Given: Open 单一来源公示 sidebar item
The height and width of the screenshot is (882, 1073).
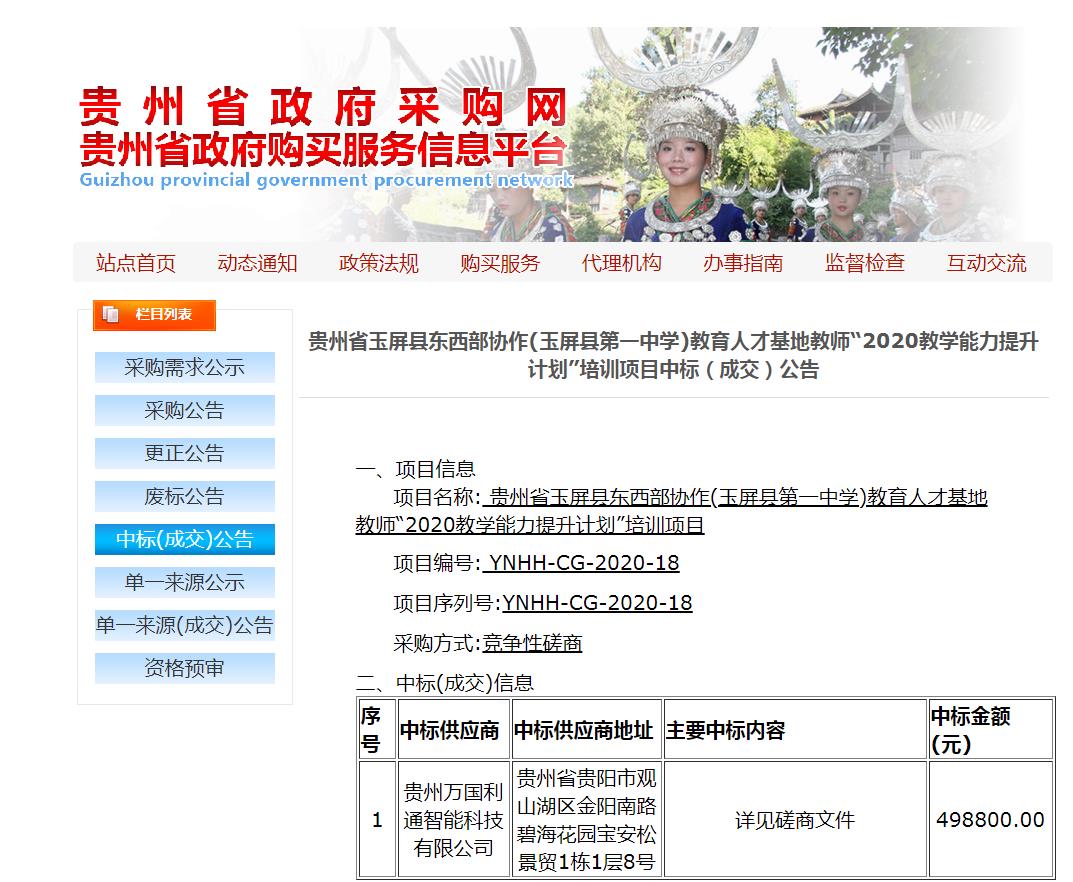Looking at the screenshot, I should click(x=184, y=582).
